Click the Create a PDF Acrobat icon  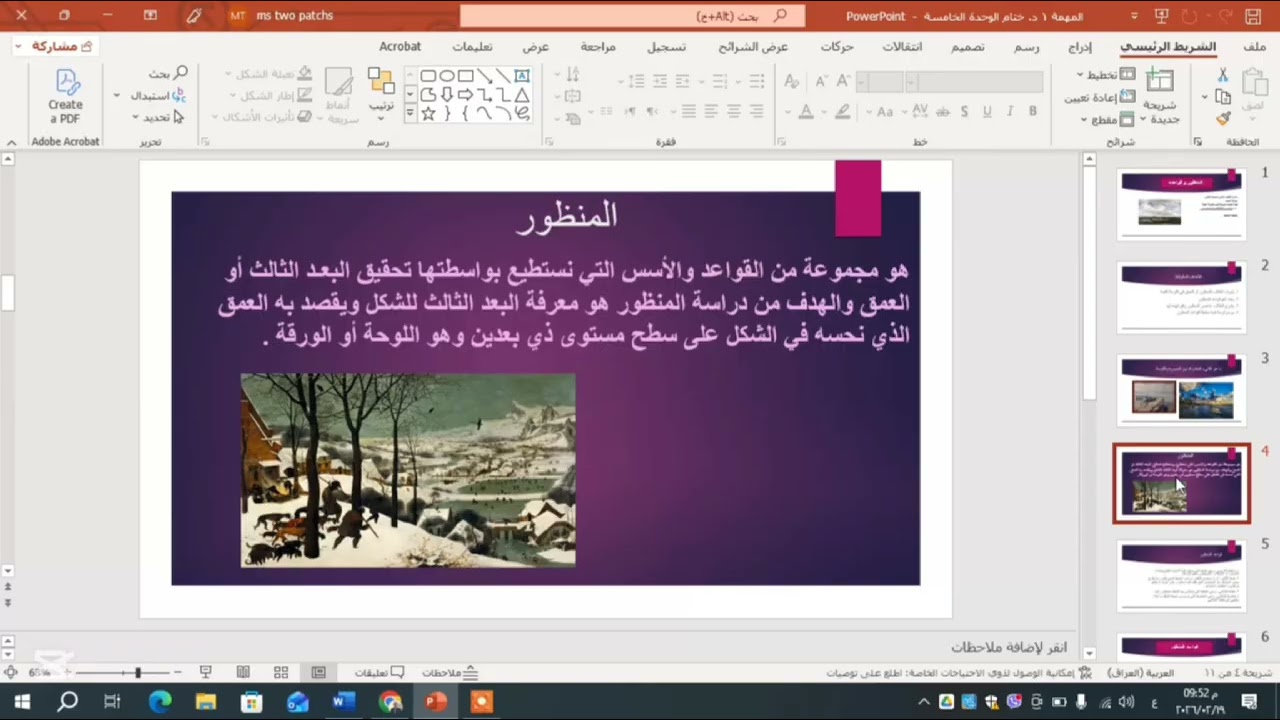pos(66,96)
